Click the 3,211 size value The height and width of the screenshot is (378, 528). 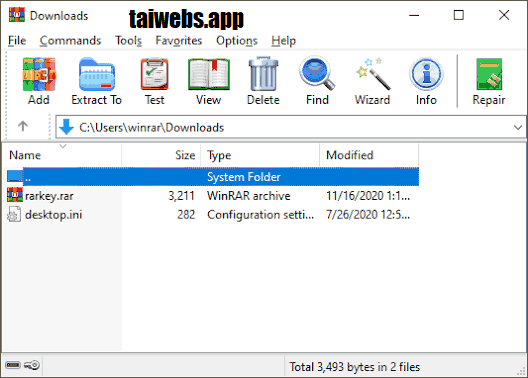(182, 196)
